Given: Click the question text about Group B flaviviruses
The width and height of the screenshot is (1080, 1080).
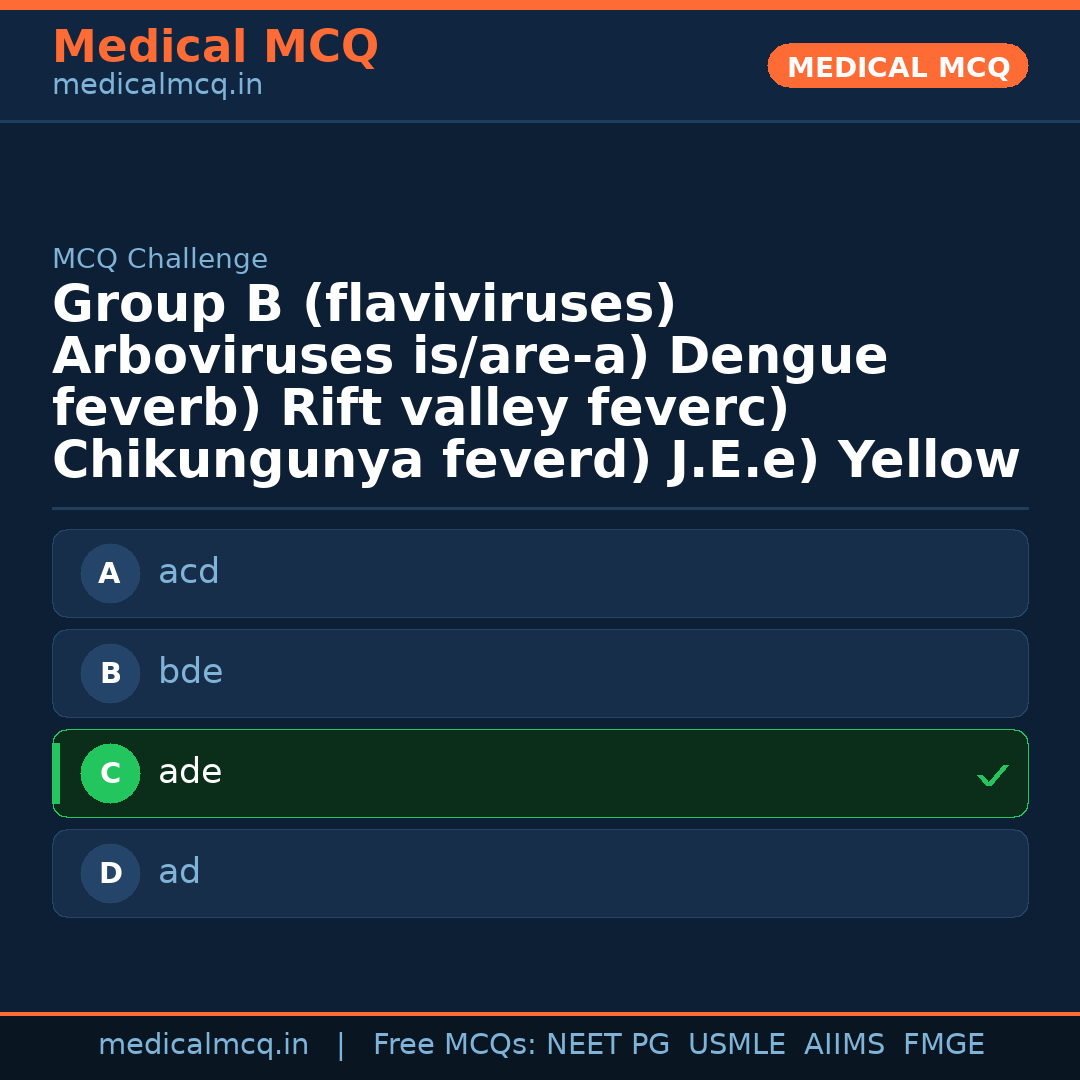Looking at the screenshot, I should tap(535, 380).
